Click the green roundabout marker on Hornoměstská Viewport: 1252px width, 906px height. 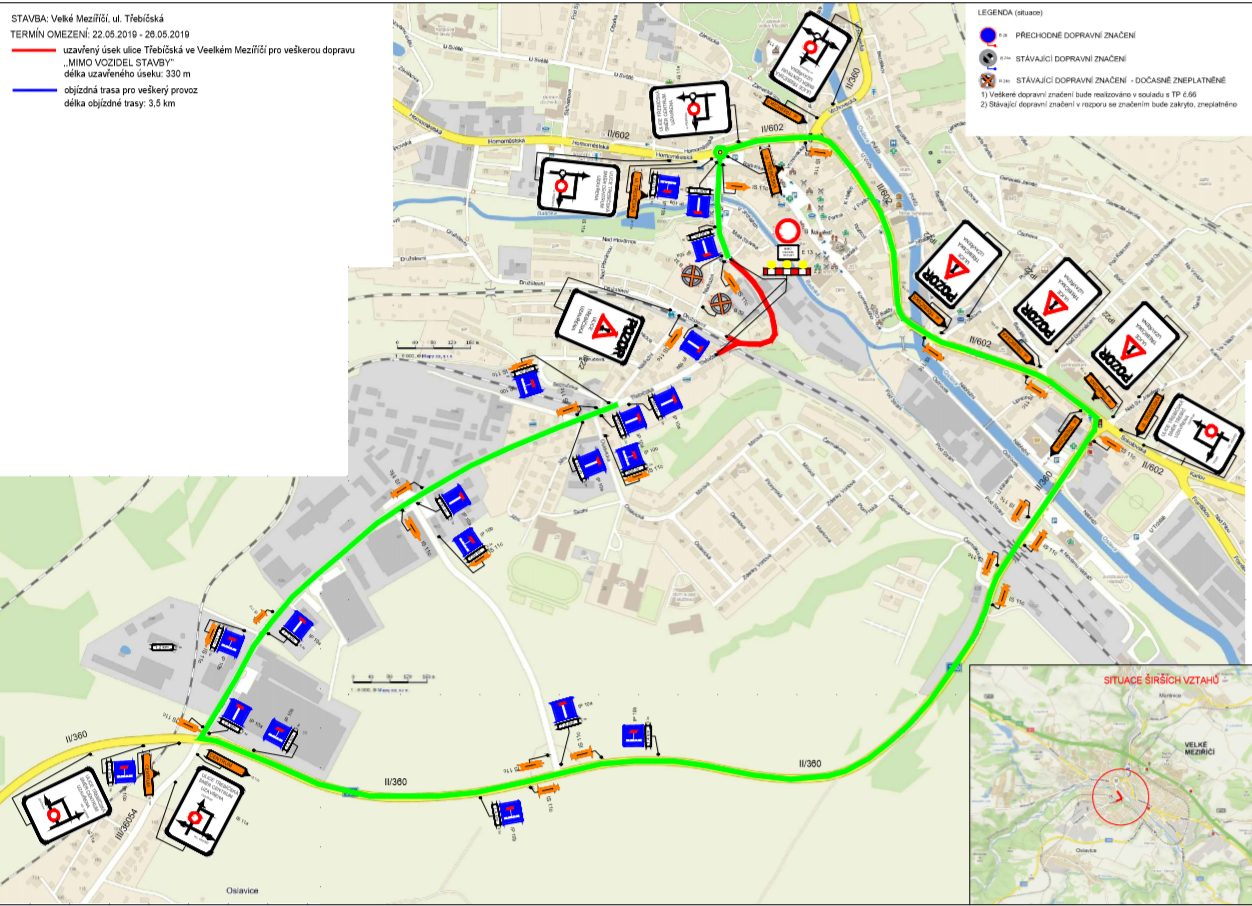(x=719, y=153)
